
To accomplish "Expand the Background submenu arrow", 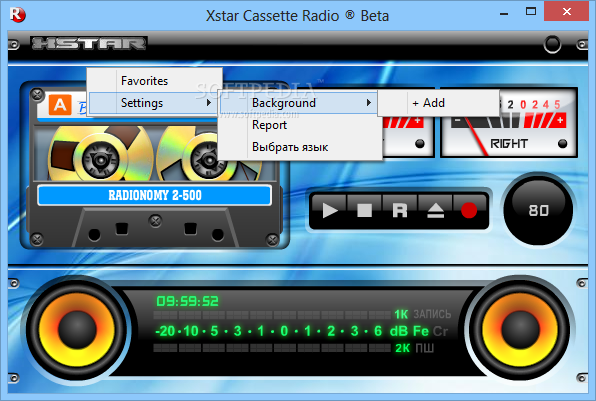I will pyautogui.click(x=368, y=103).
